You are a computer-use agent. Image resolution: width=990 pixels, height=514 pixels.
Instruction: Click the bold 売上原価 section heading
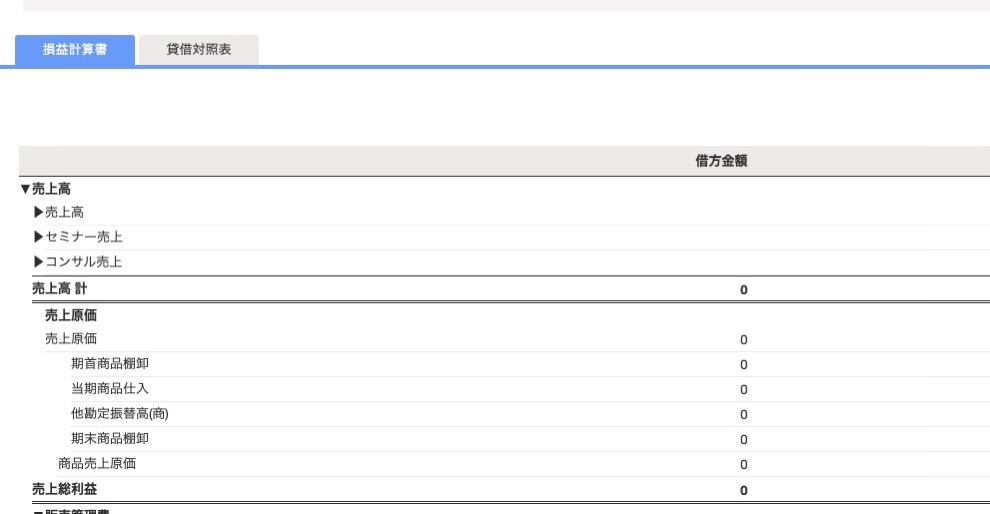71,314
